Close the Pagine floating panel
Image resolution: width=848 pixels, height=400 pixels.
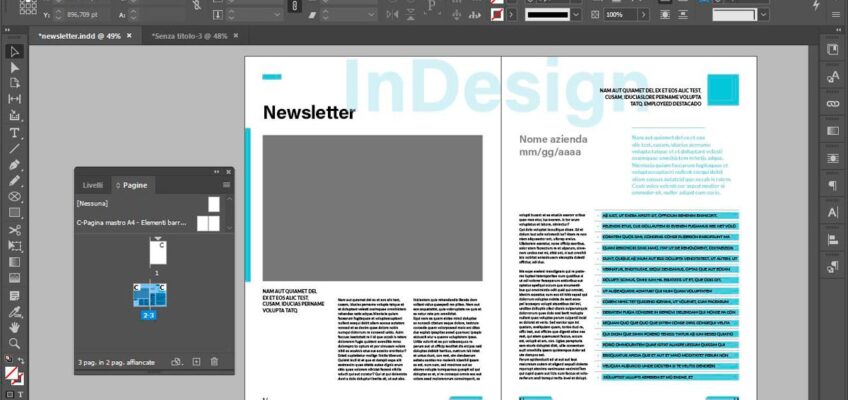pyautogui.click(x=228, y=172)
